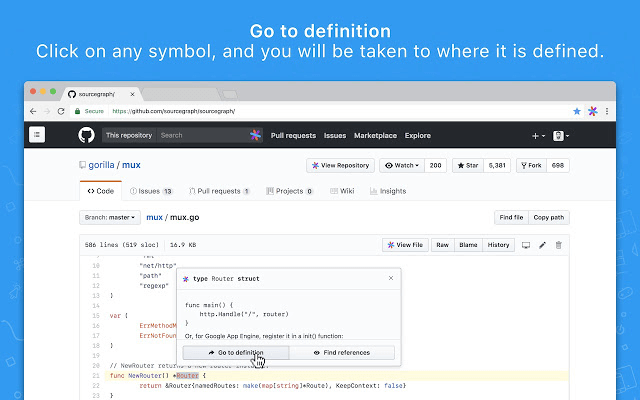Open the sidebar hamburger menu button
Viewport: 640px width, 400px height.
coord(37,135)
